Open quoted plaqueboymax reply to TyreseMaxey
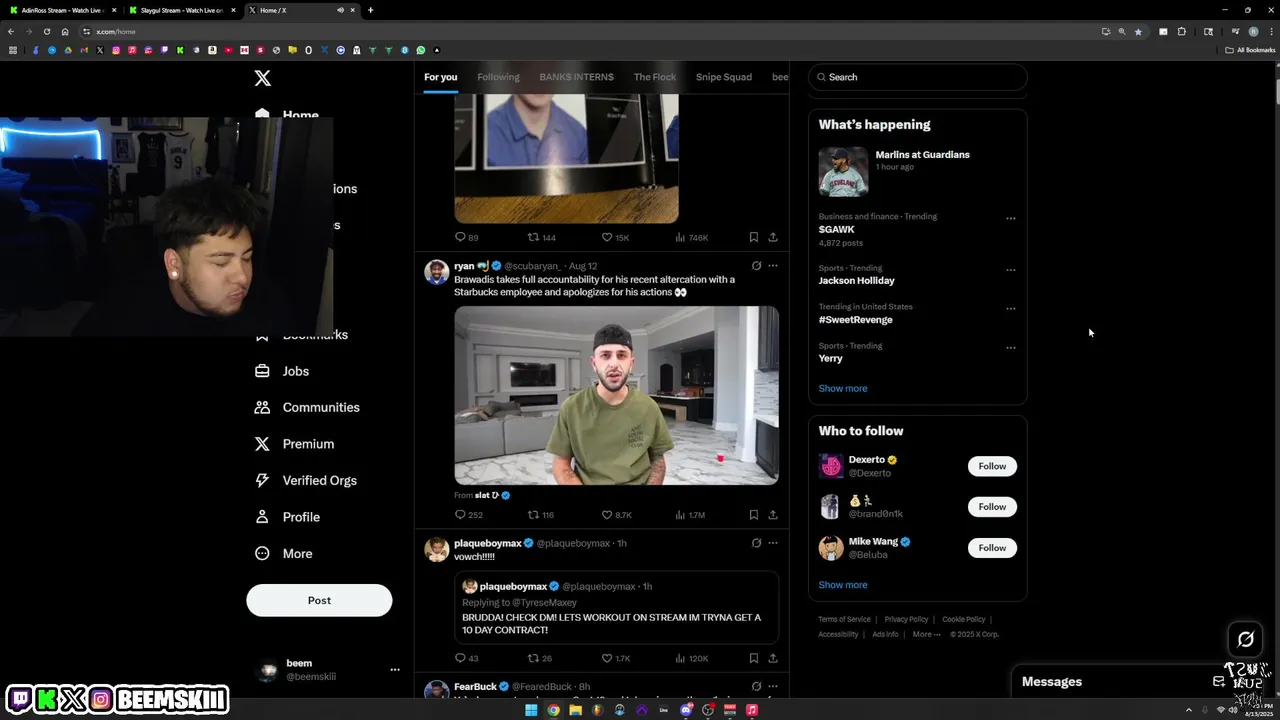Viewport: 1280px width, 720px height. (x=617, y=608)
